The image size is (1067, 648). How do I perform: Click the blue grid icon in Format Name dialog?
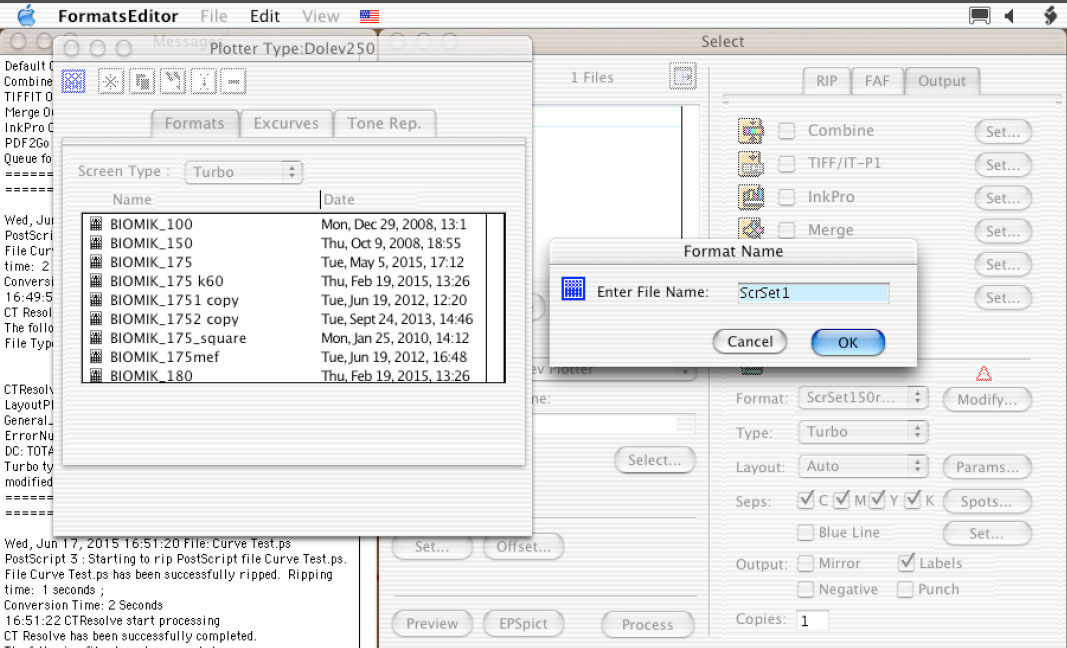(573, 289)
